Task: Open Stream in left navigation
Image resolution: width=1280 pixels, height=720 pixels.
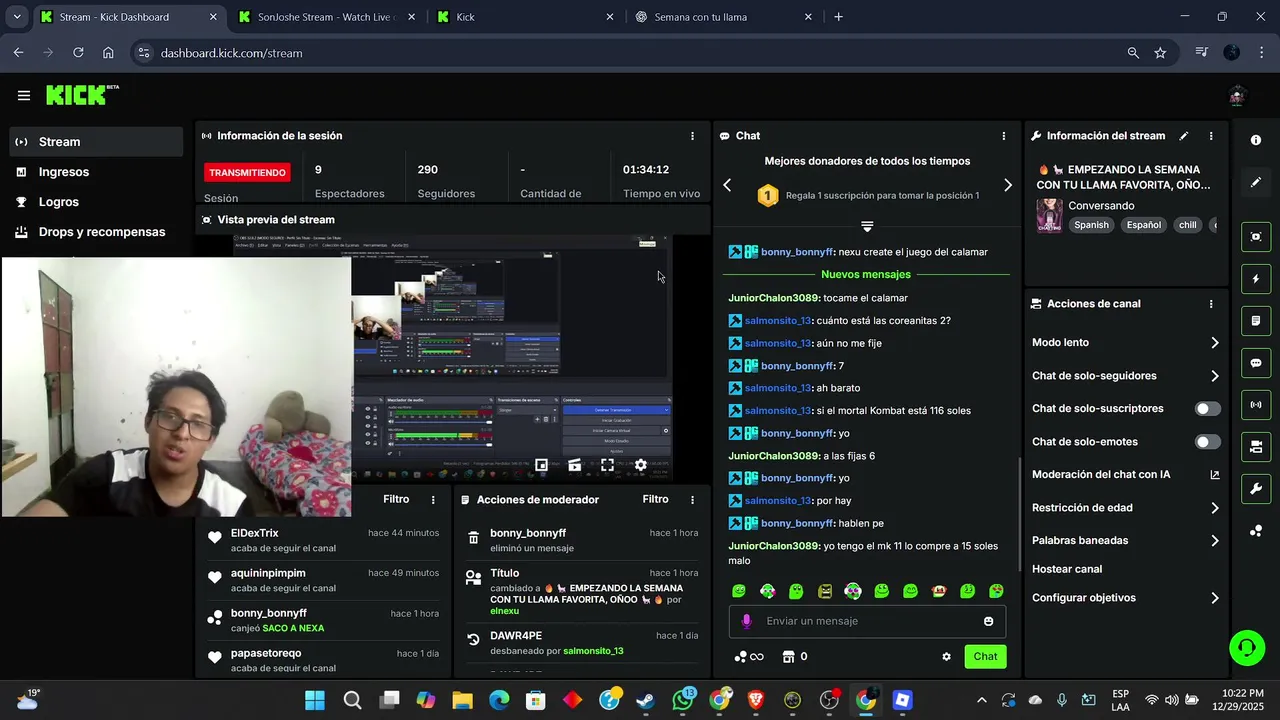Action: click(96, 142)
